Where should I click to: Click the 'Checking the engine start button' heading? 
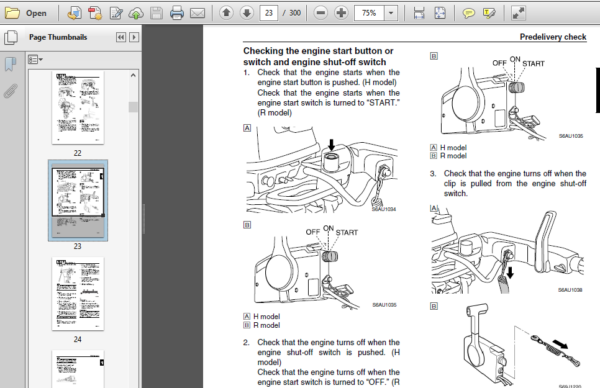pos(318,56)
